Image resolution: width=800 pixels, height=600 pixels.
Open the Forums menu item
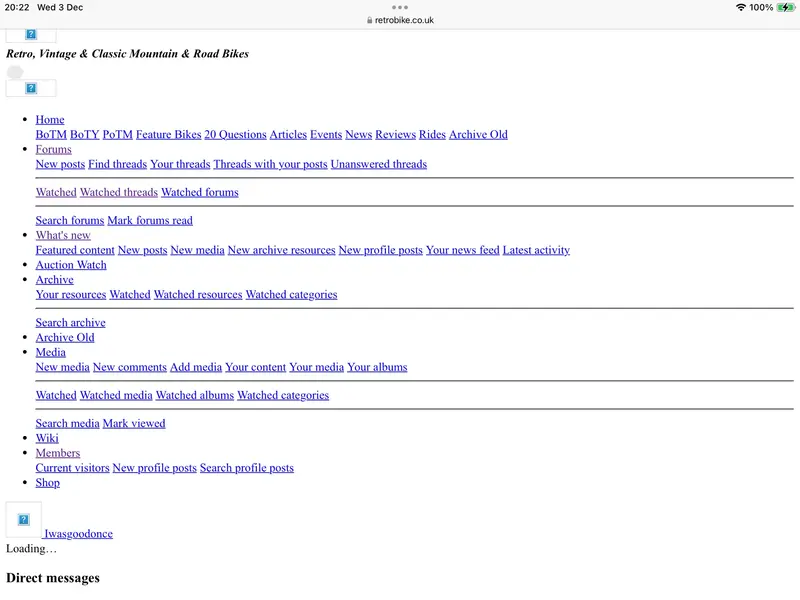click(53, 149)
